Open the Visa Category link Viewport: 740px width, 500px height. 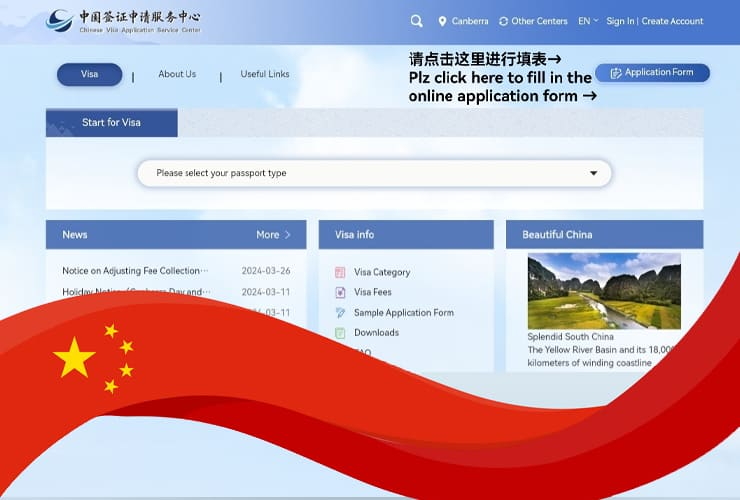(x=382, y=272)
